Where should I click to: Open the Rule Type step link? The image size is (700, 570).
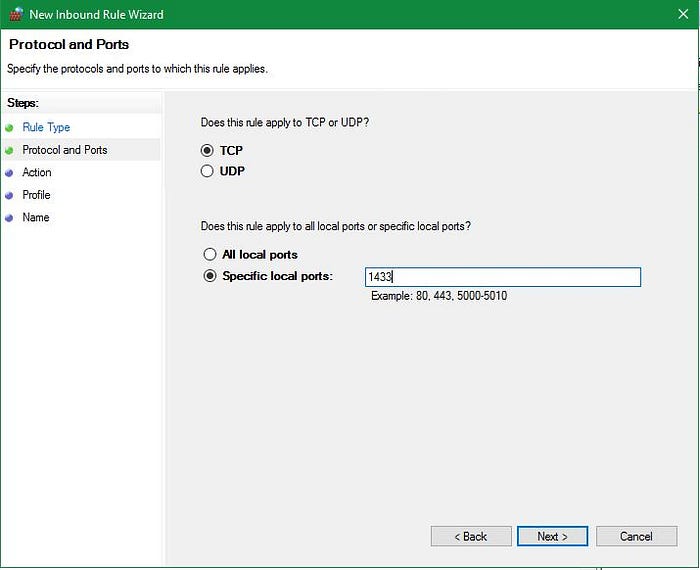(x=46, y=127)
